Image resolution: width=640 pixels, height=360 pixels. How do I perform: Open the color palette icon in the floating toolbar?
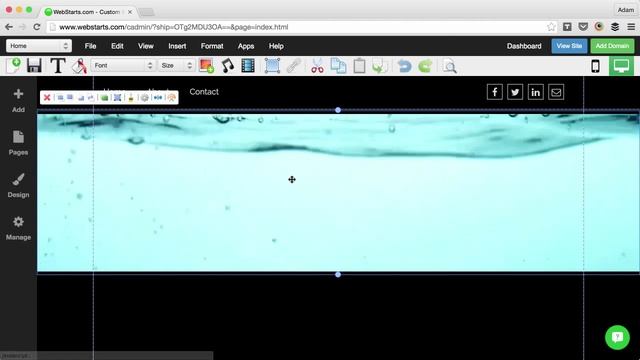coord(171,98)
